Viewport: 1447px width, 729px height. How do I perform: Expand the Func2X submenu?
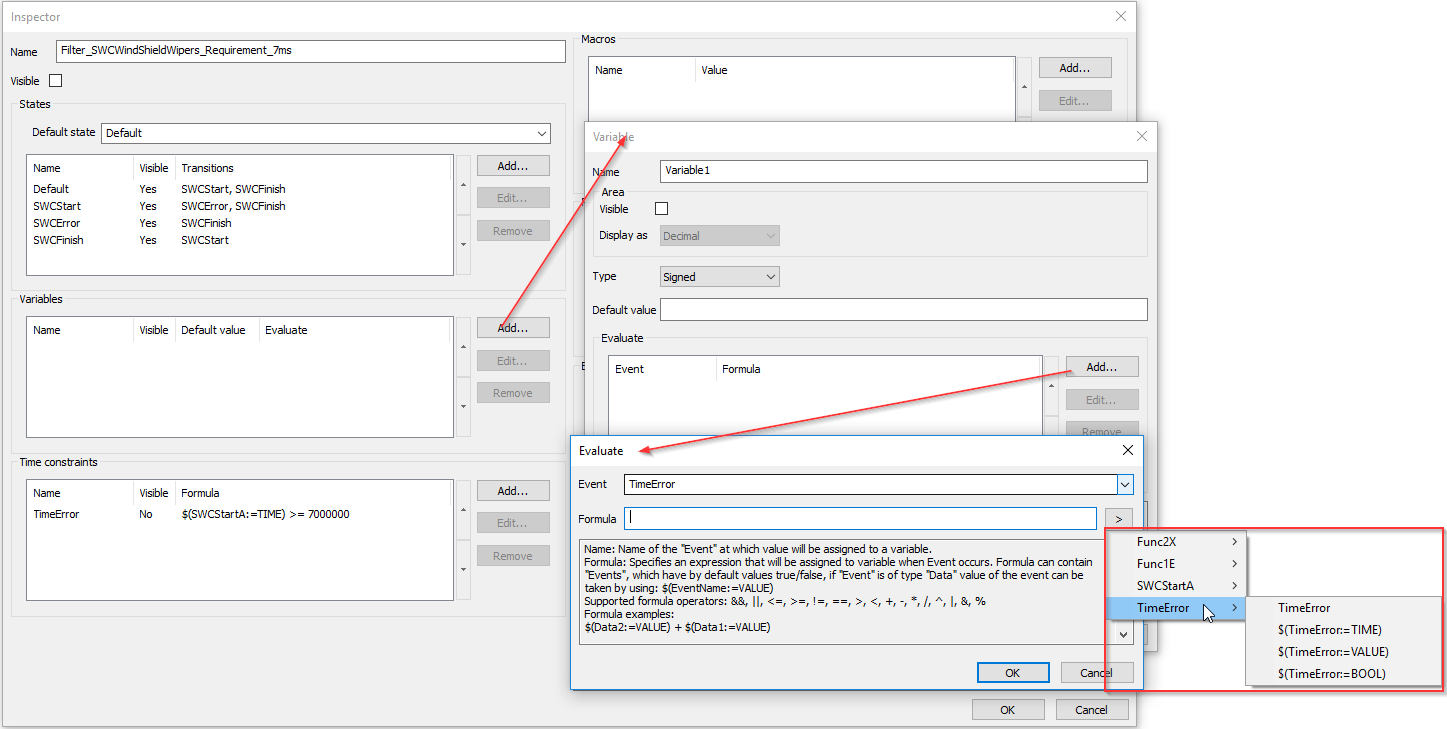pos(1176,542)
